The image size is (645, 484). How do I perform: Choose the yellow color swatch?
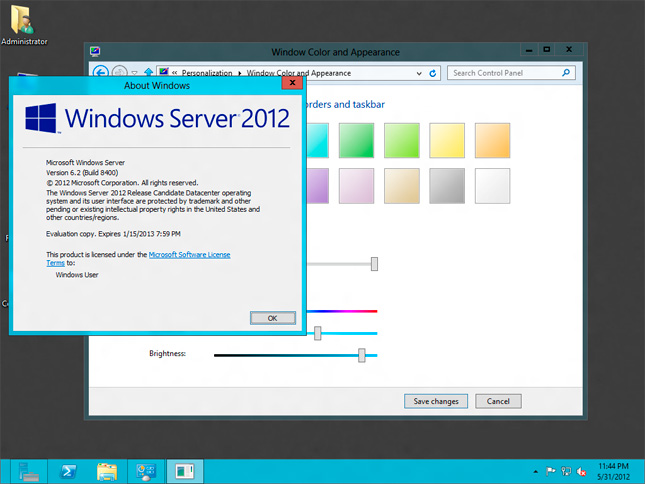click(x=447, y=140)
